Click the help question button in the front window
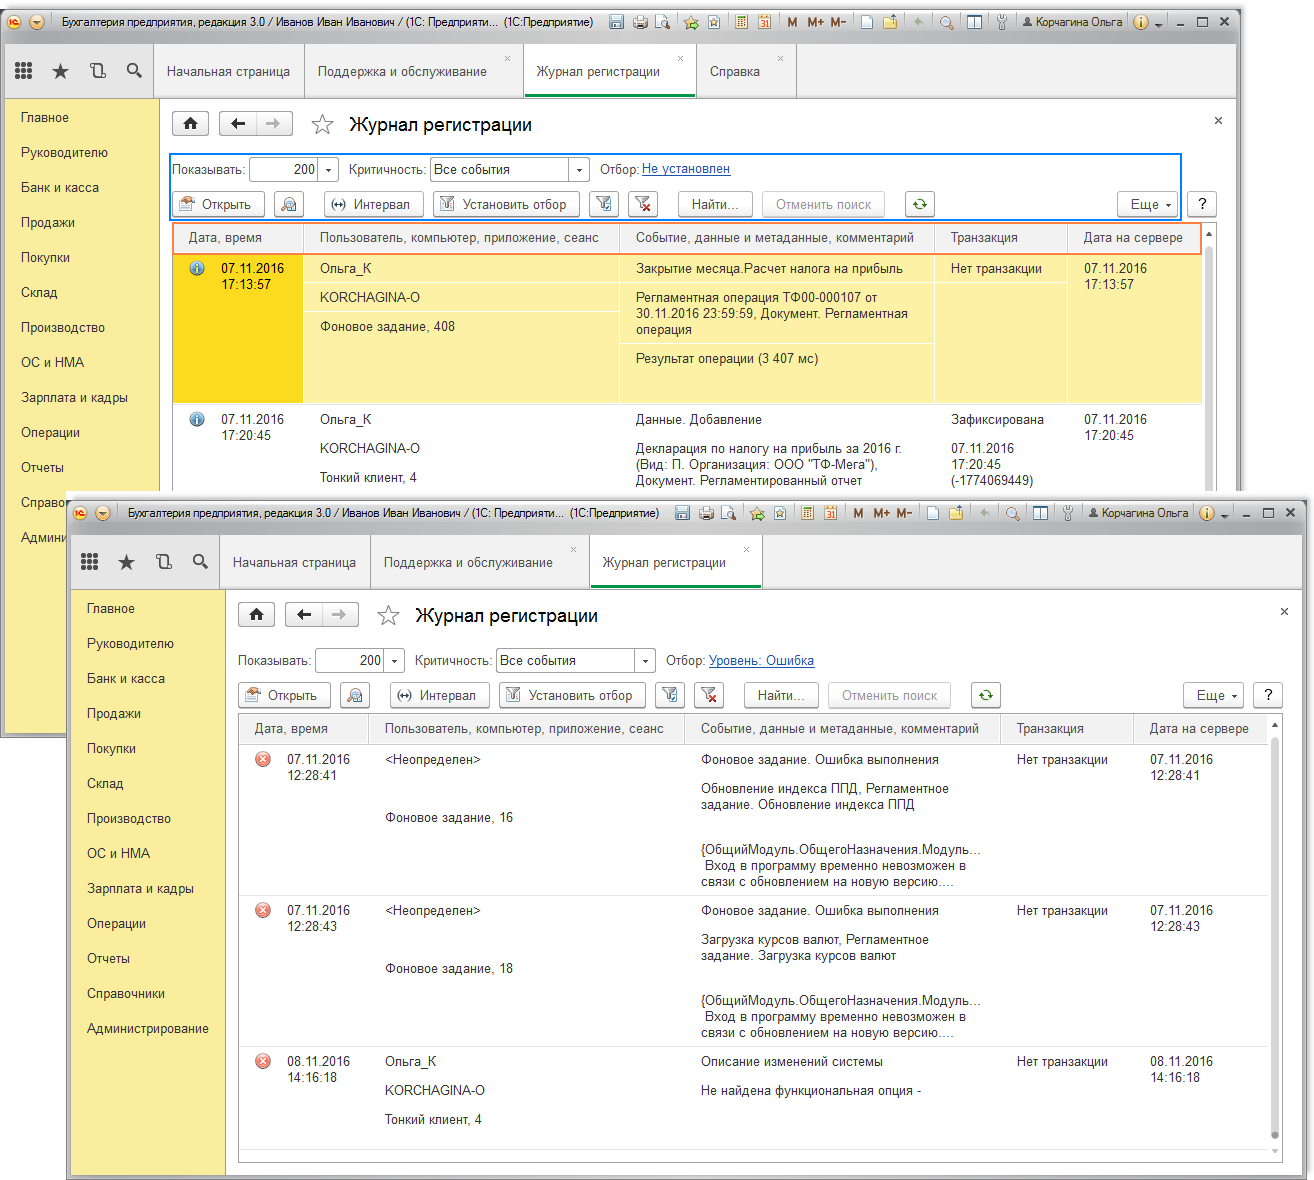This screenshot has width=1314, height=1180. click(x=1268, y=695)
